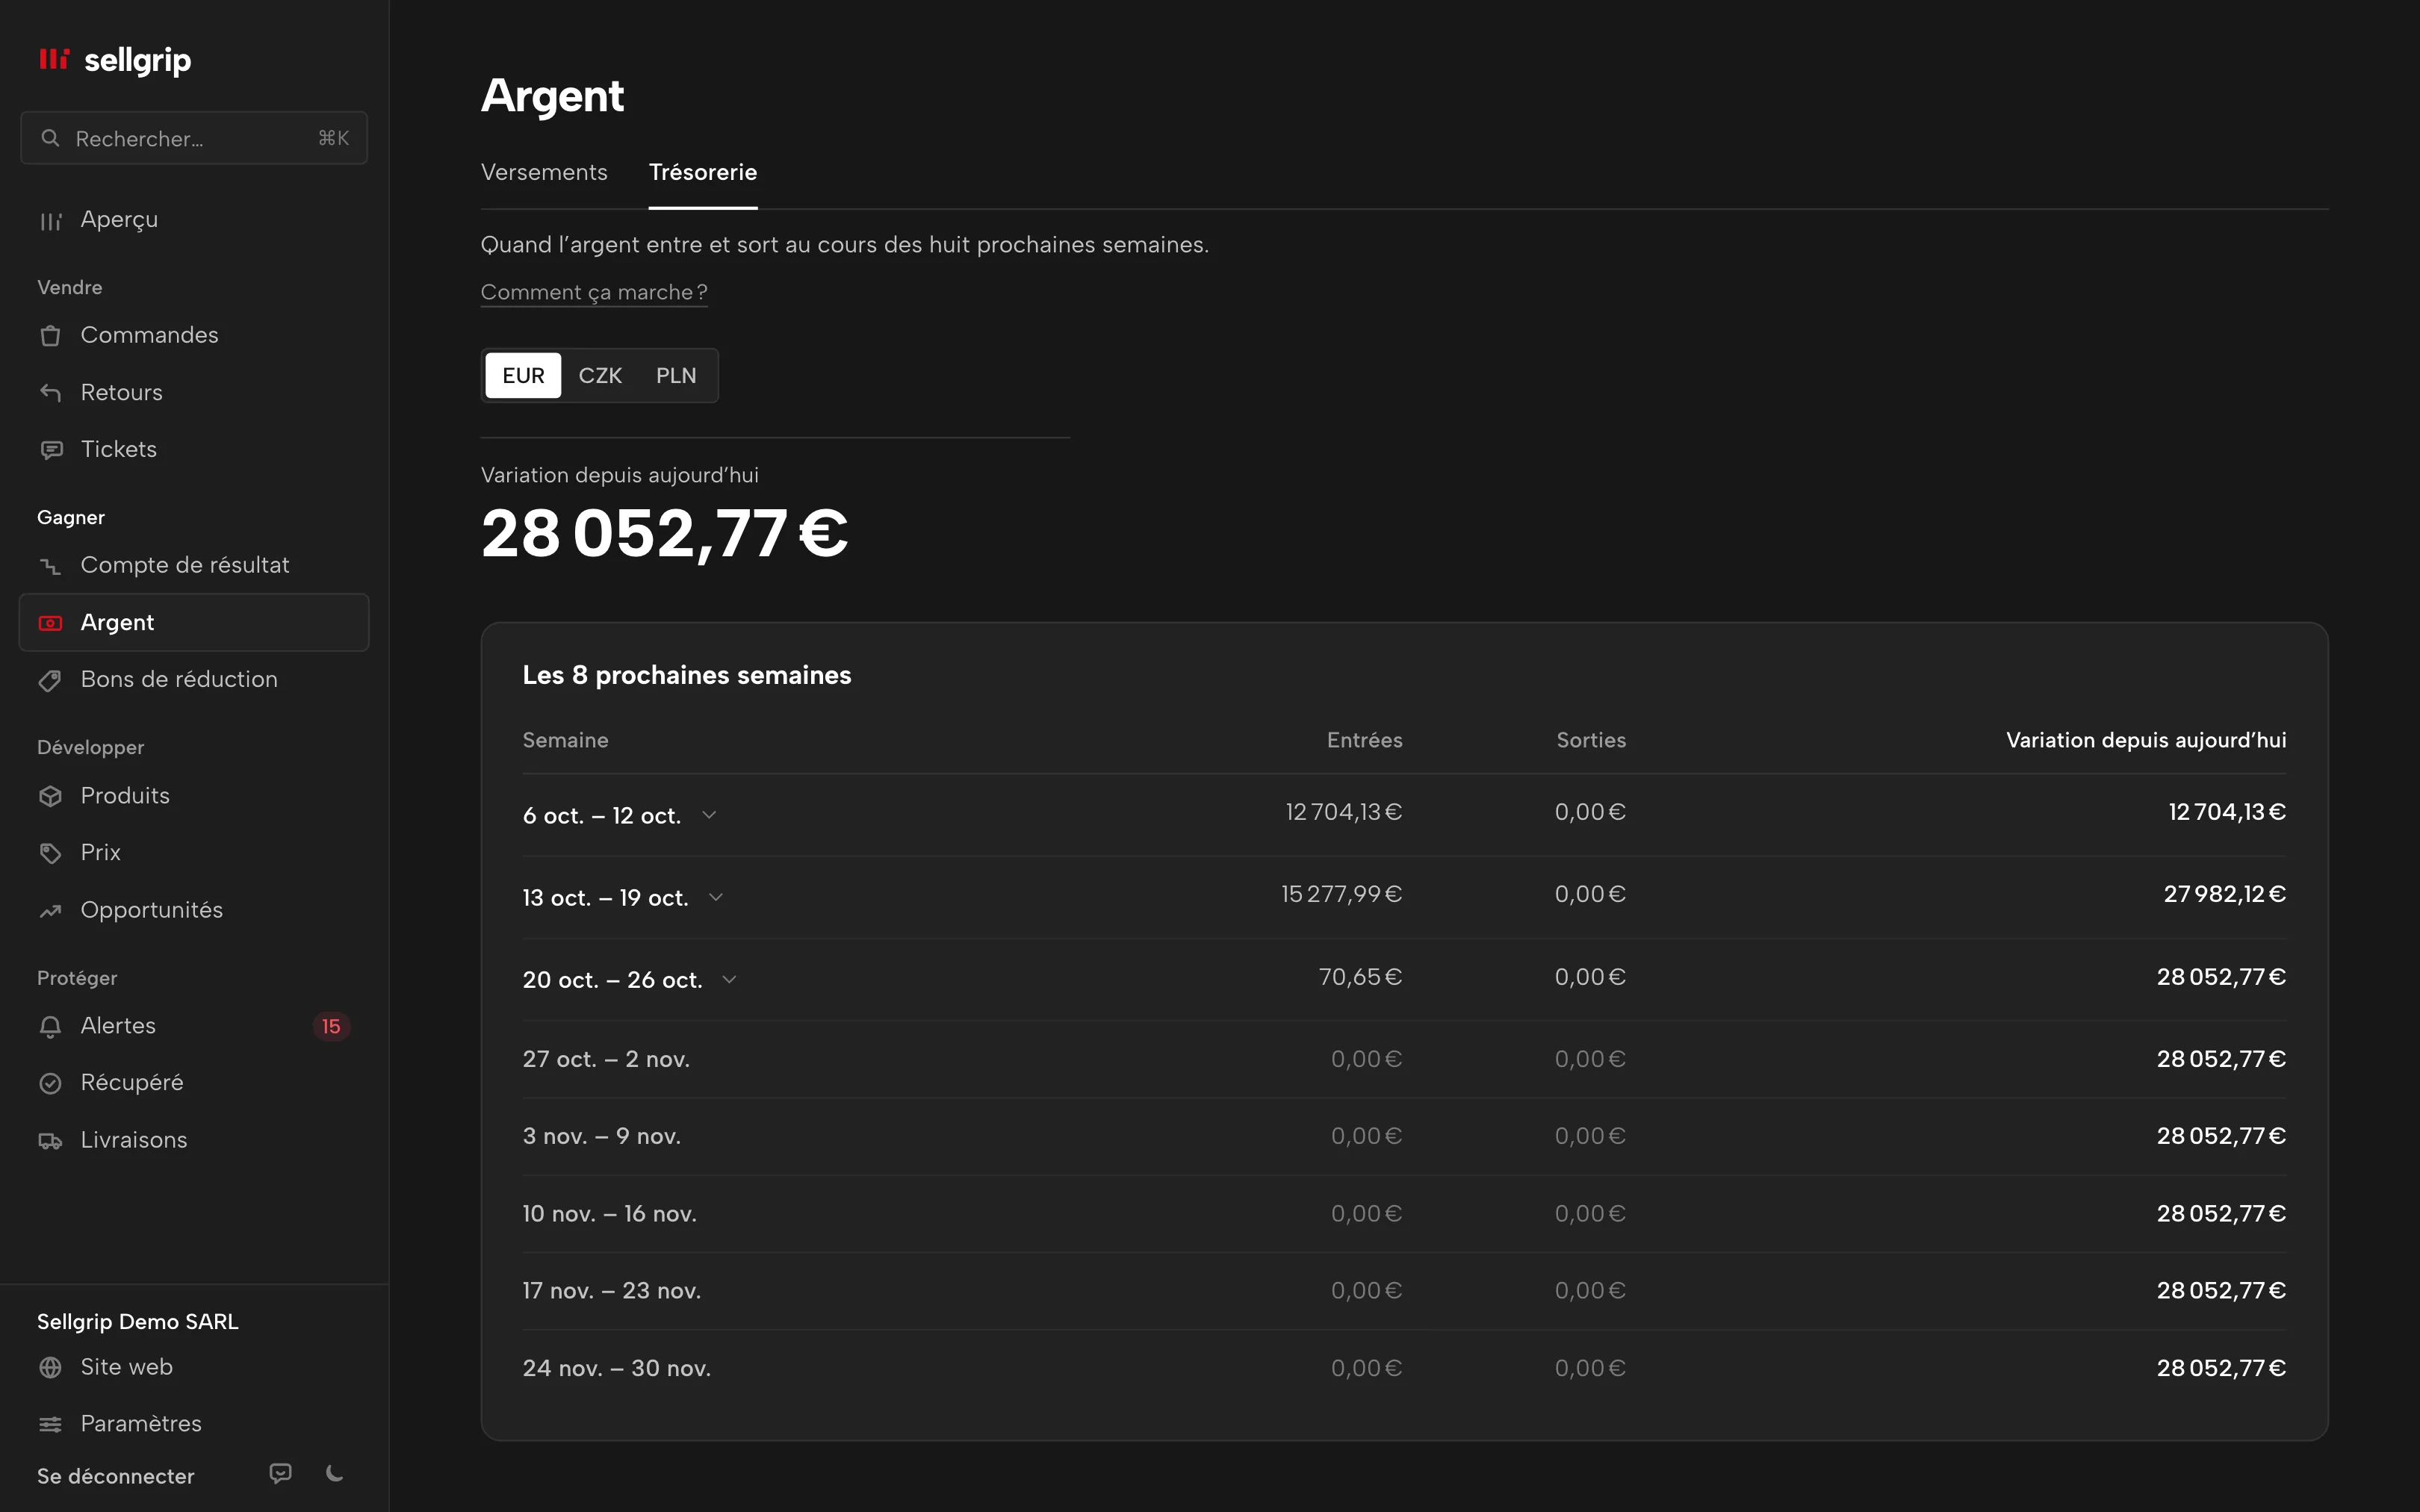Click the sellgrip logo

[114, 60]
